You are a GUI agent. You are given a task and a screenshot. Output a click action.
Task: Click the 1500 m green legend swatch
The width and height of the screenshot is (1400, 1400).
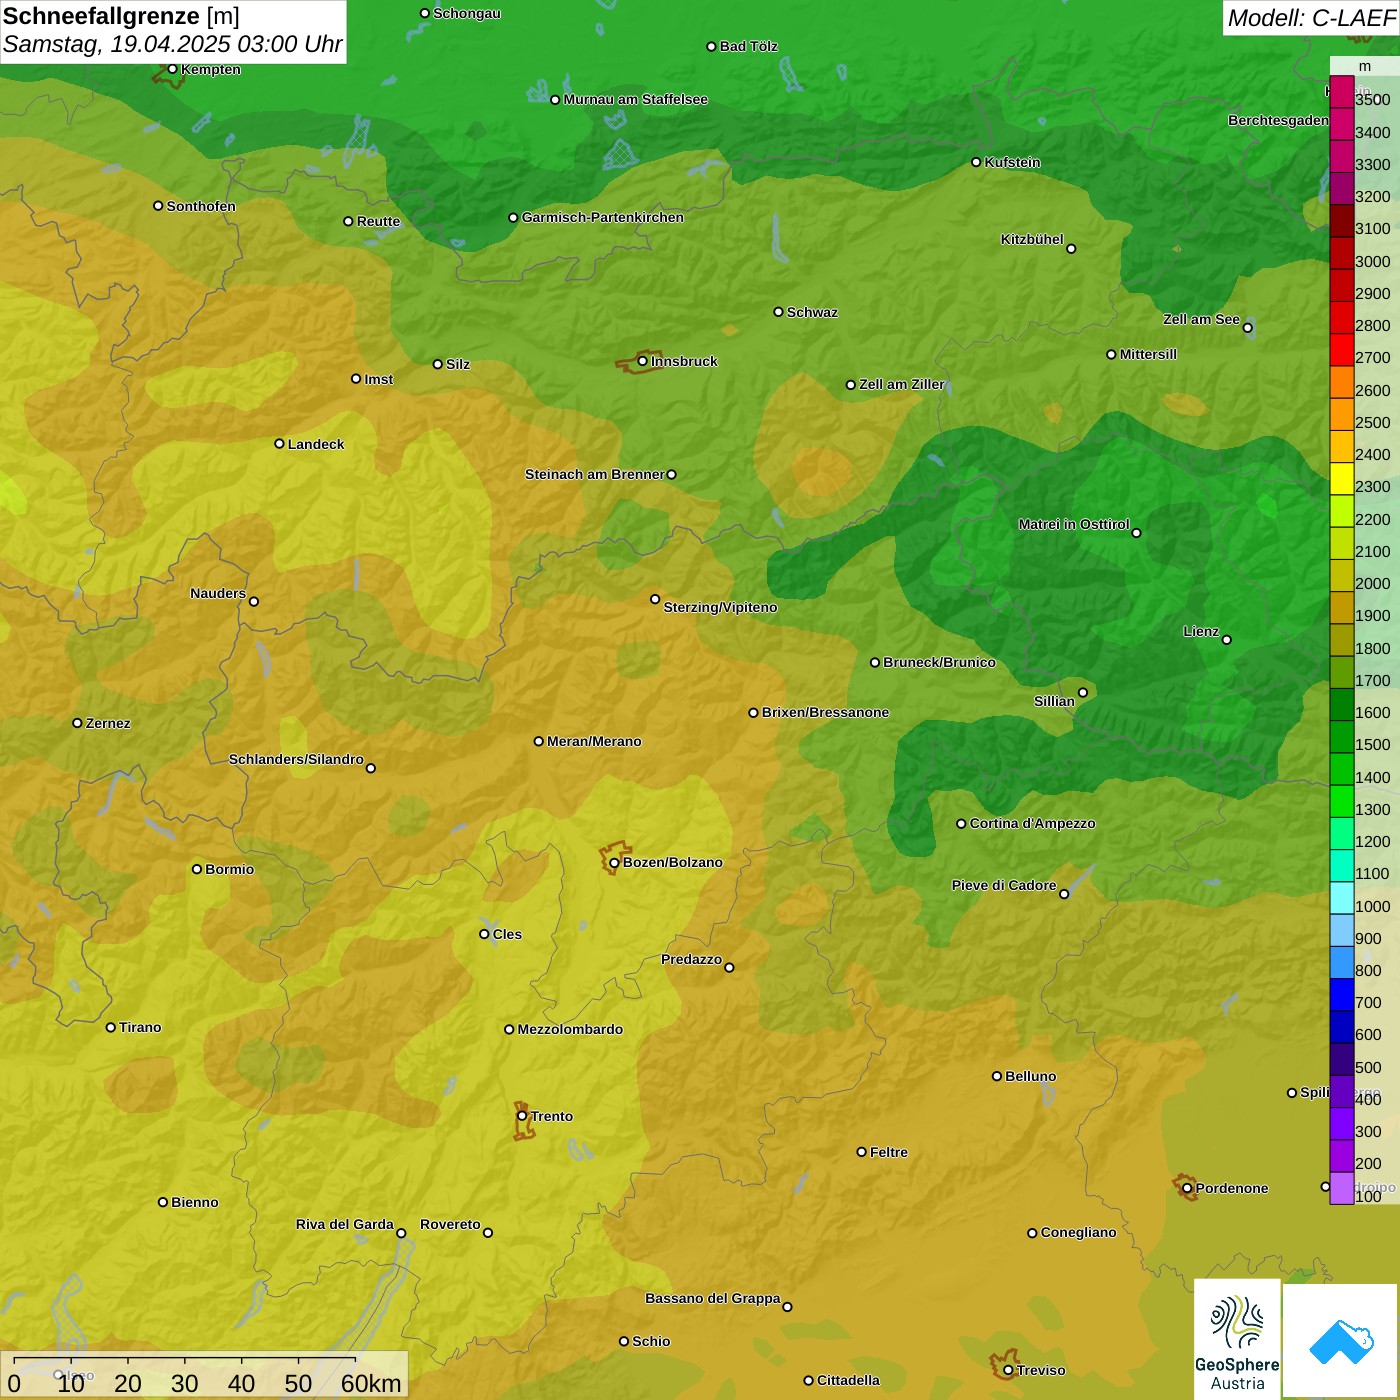tap(1341, 737)
